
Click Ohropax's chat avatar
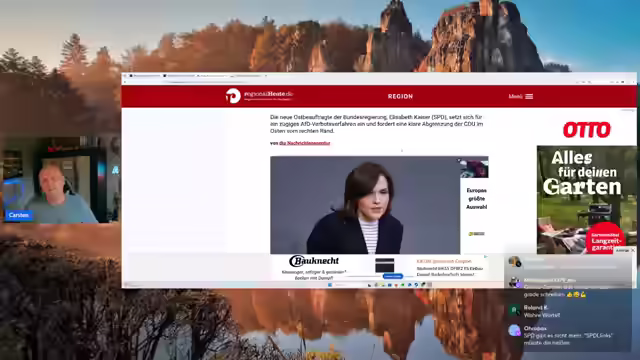(514, 330)
